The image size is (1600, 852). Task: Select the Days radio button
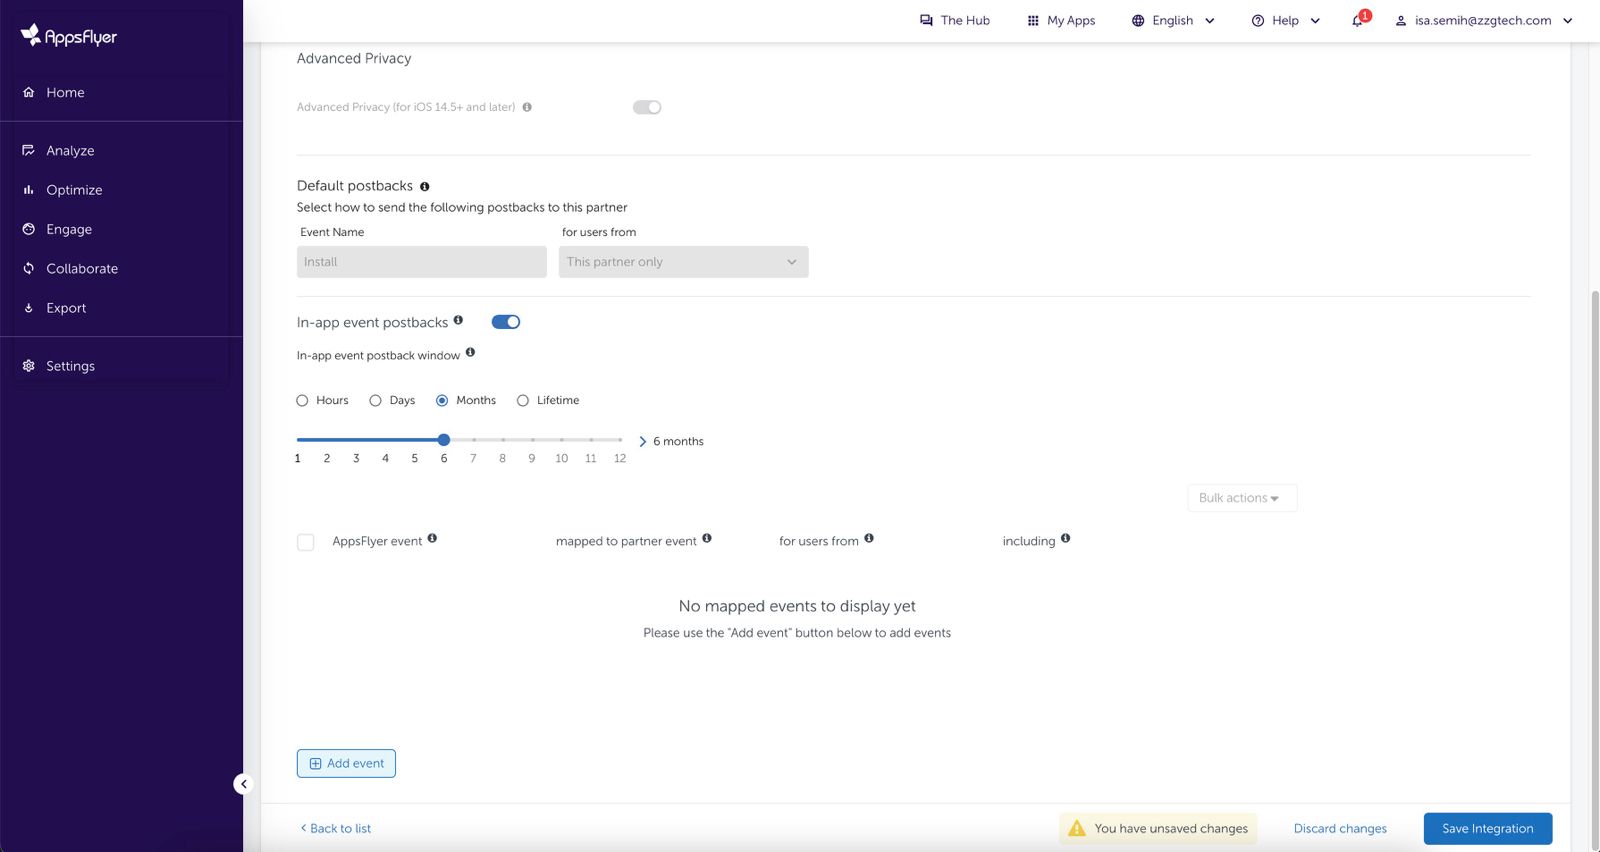[375, 401]
